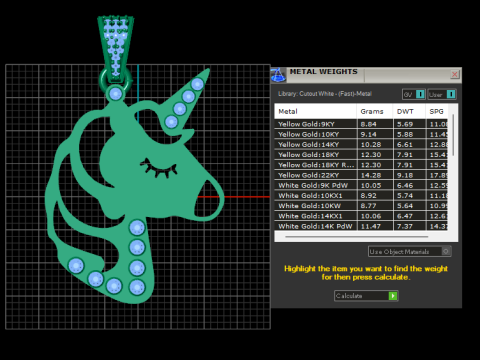The image size is (480, 360).
Task: Toggle the Use Object Materials option
Action: (410, 251)
